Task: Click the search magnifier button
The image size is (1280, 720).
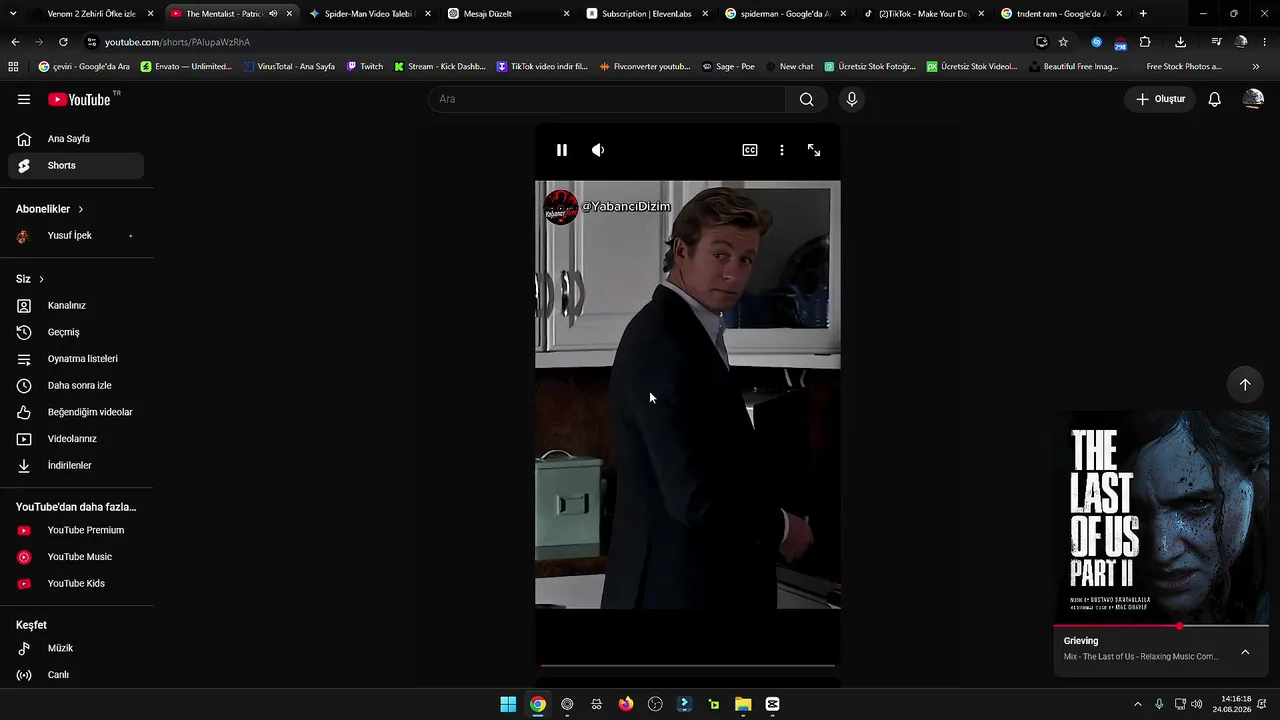Action: (x=806, y=99)
